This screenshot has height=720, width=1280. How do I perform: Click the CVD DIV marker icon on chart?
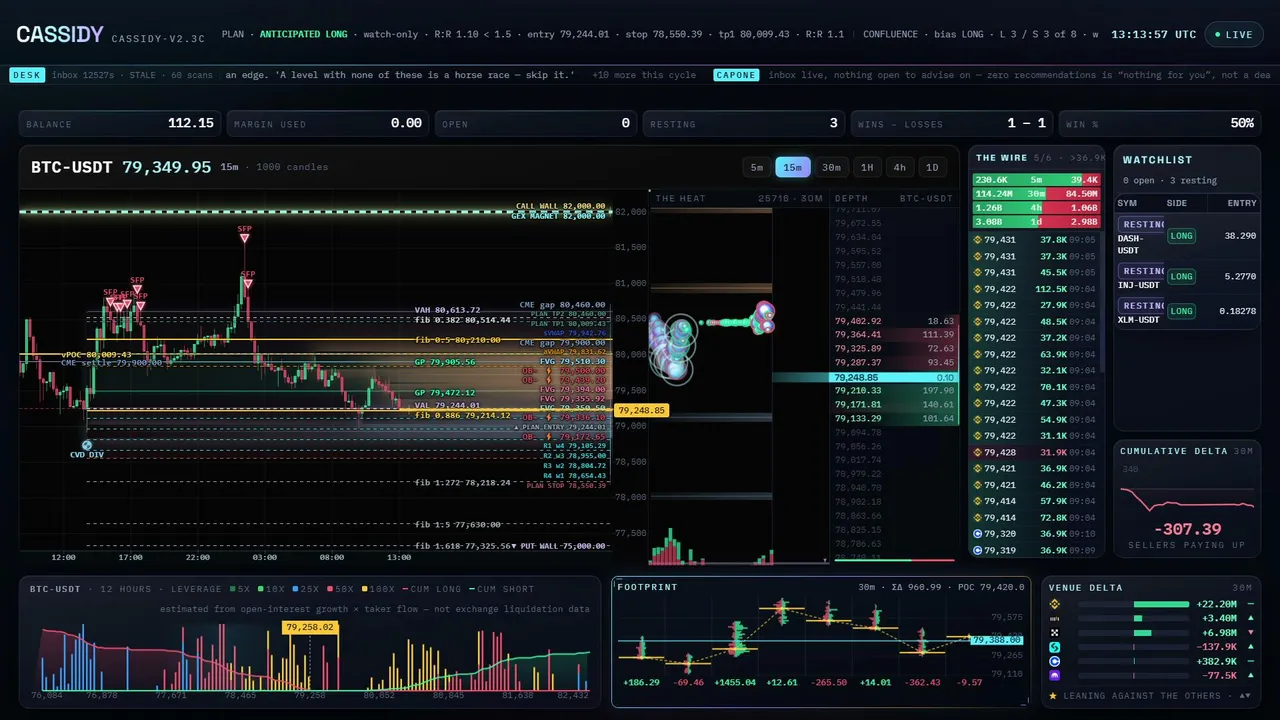click(87, 445)
